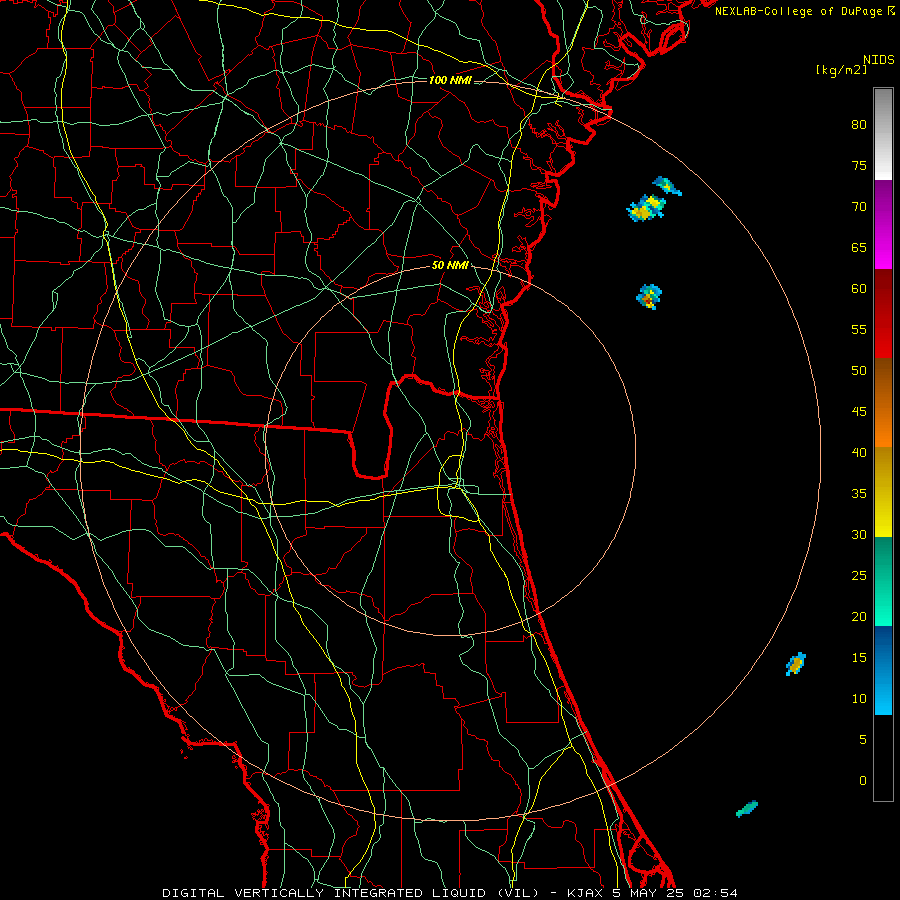Image resolution: width=900 pixels, height=900 pixels.
Task: Click the 0 value on the scale
Action: click(863, 781)
